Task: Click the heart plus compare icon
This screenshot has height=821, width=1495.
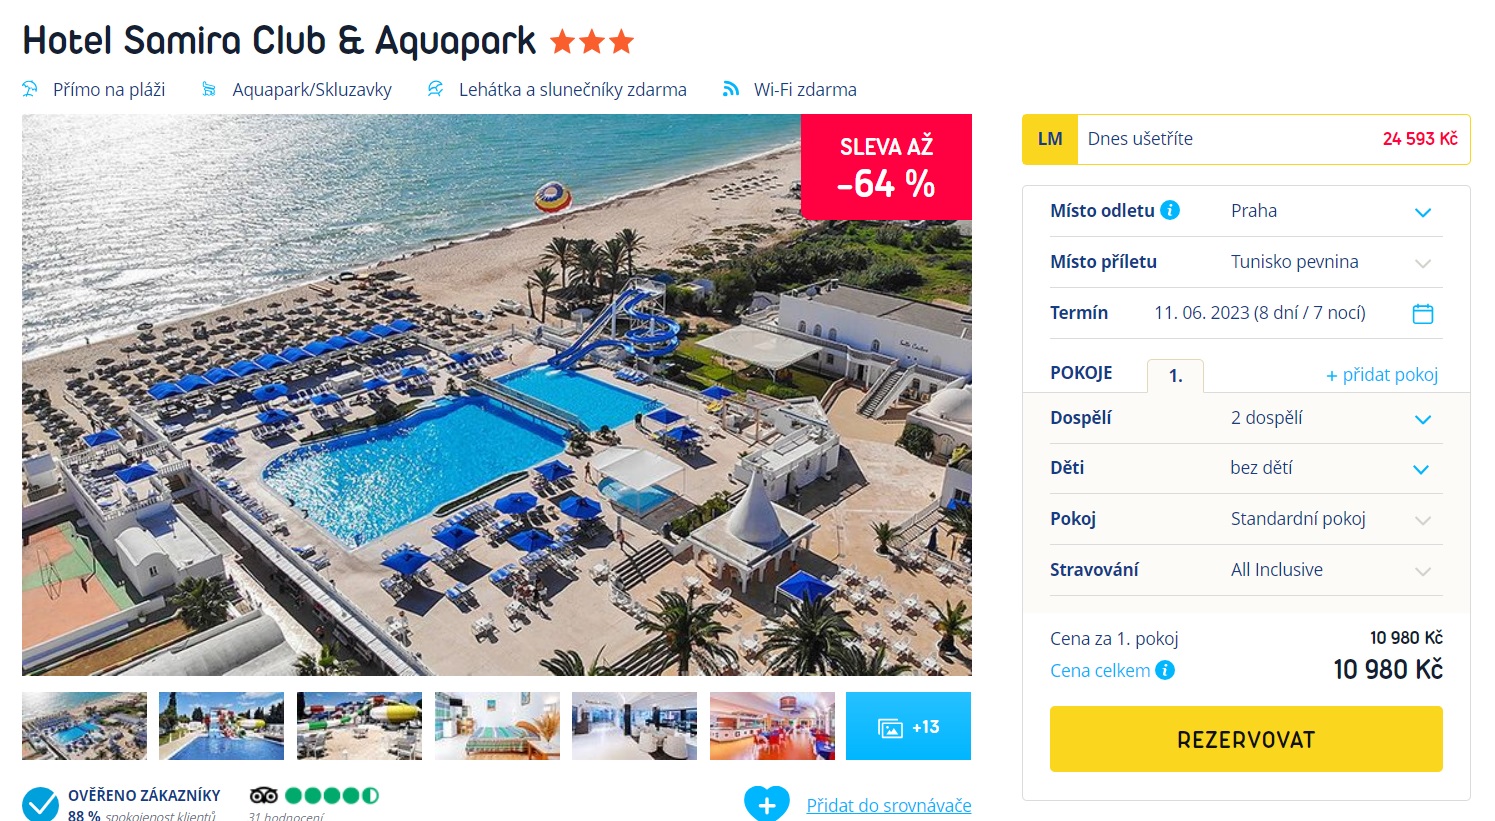Action: pyautogui.click(x=767, y=804)
